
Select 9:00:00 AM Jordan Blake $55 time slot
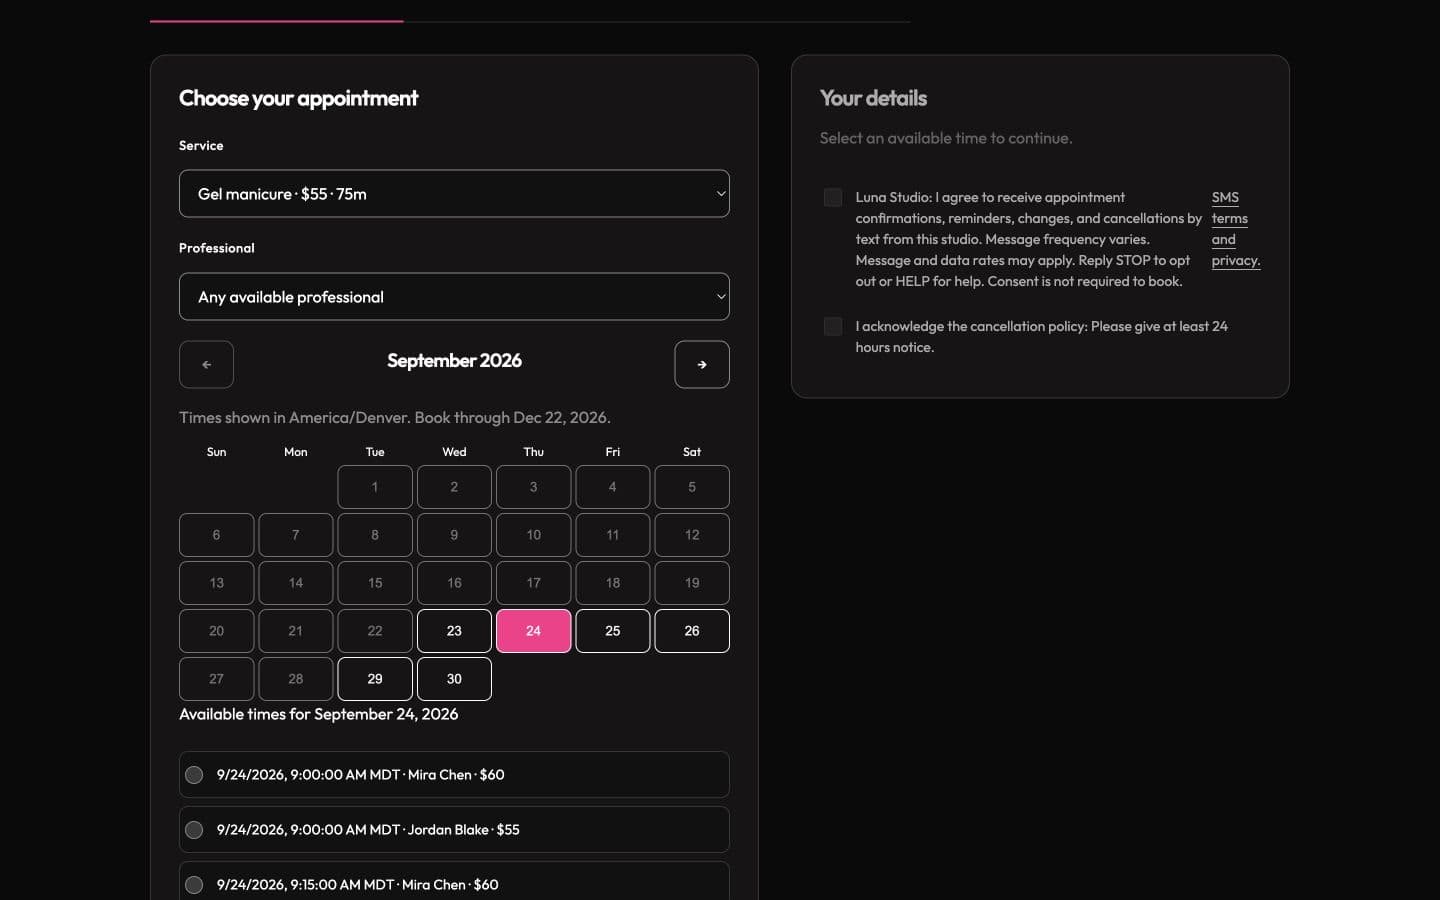[x=454, y=829]
